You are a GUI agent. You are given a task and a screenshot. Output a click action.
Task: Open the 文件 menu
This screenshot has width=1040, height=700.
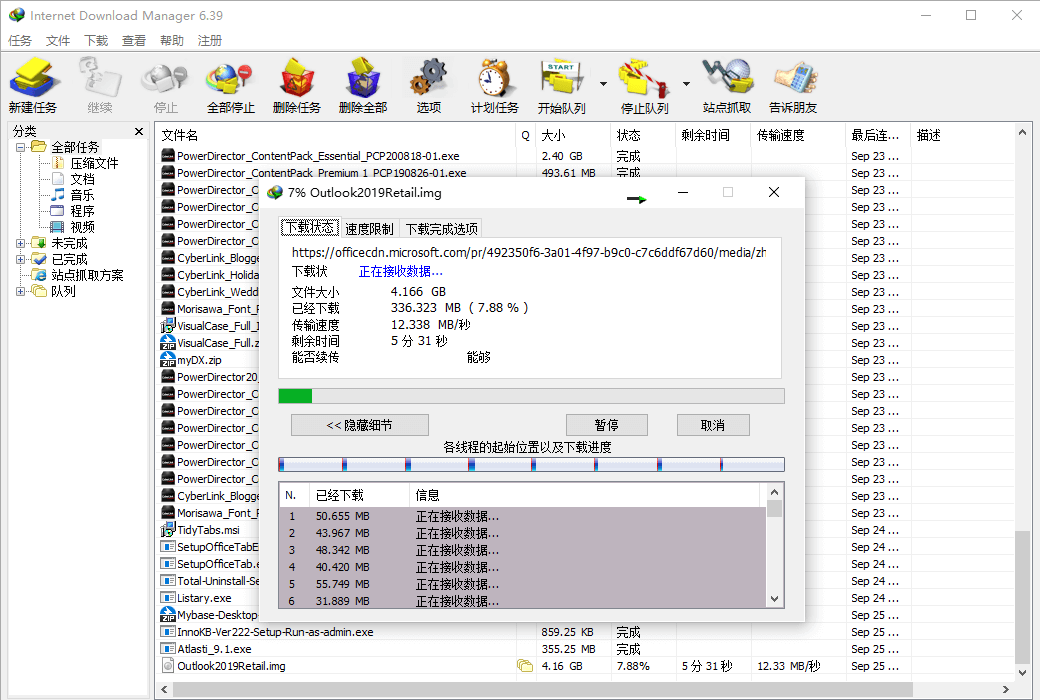point(58,40)
